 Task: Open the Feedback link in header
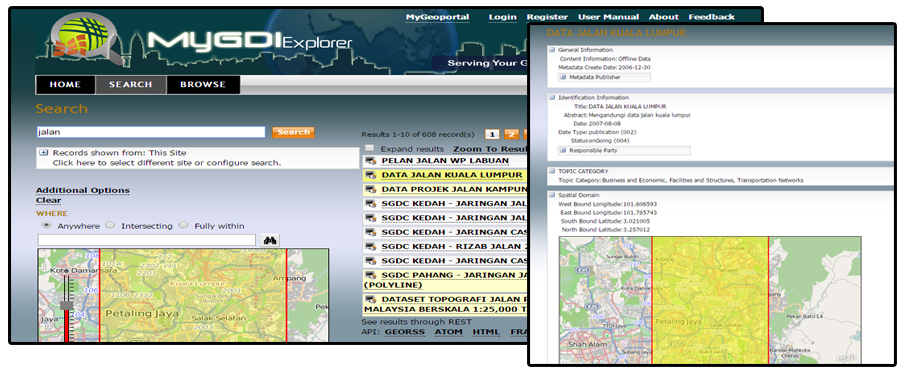coord(711,17)
